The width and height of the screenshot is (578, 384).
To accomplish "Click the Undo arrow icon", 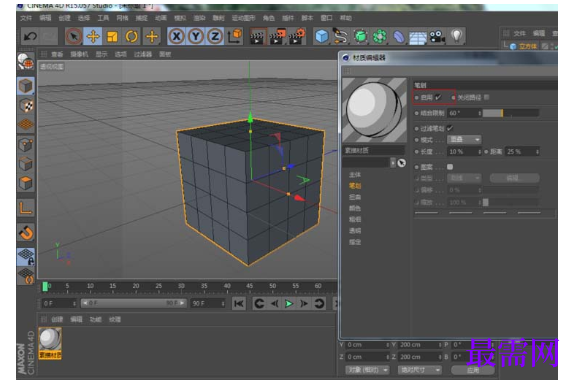I will coord(30,36).
